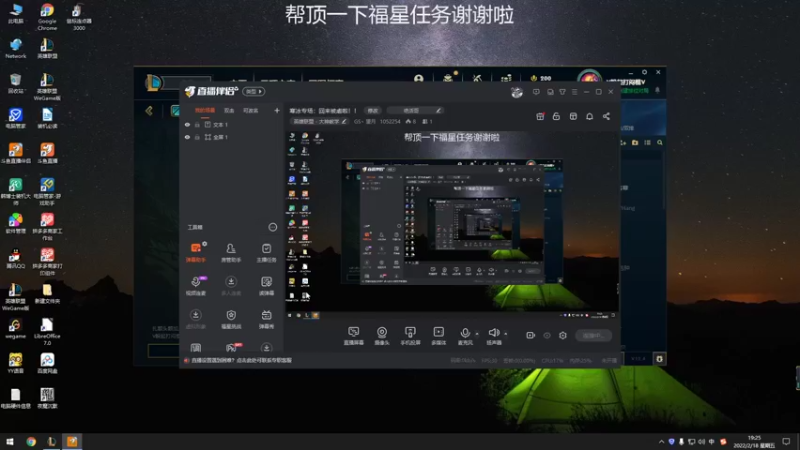Collapse the 工具箱 toolbox section

pyautogui.click(x=272, y=227)
